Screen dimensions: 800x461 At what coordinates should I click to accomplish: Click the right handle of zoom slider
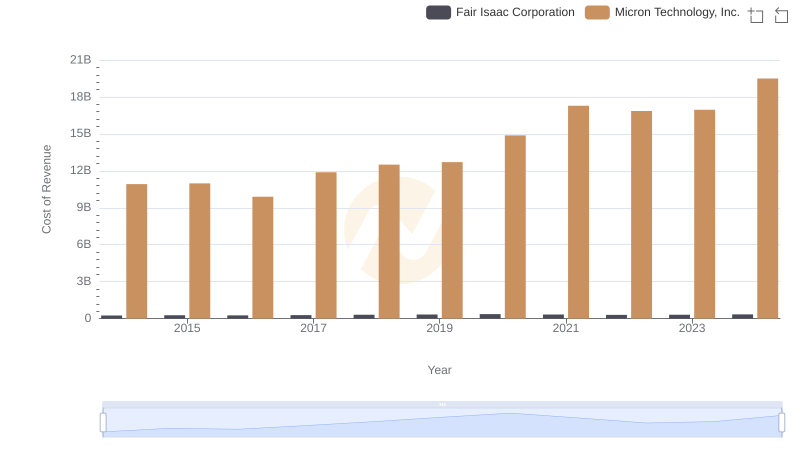[781, 423]
